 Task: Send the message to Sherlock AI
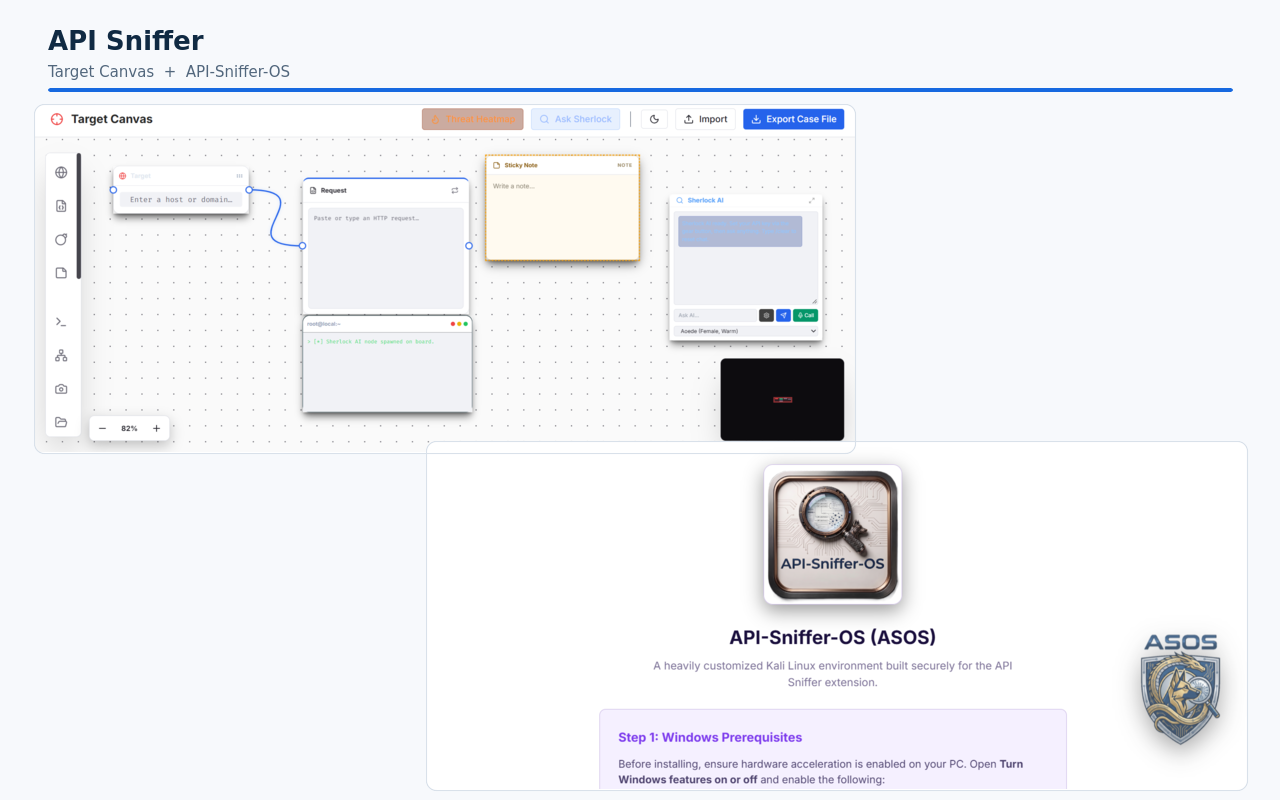pos(783,315)
